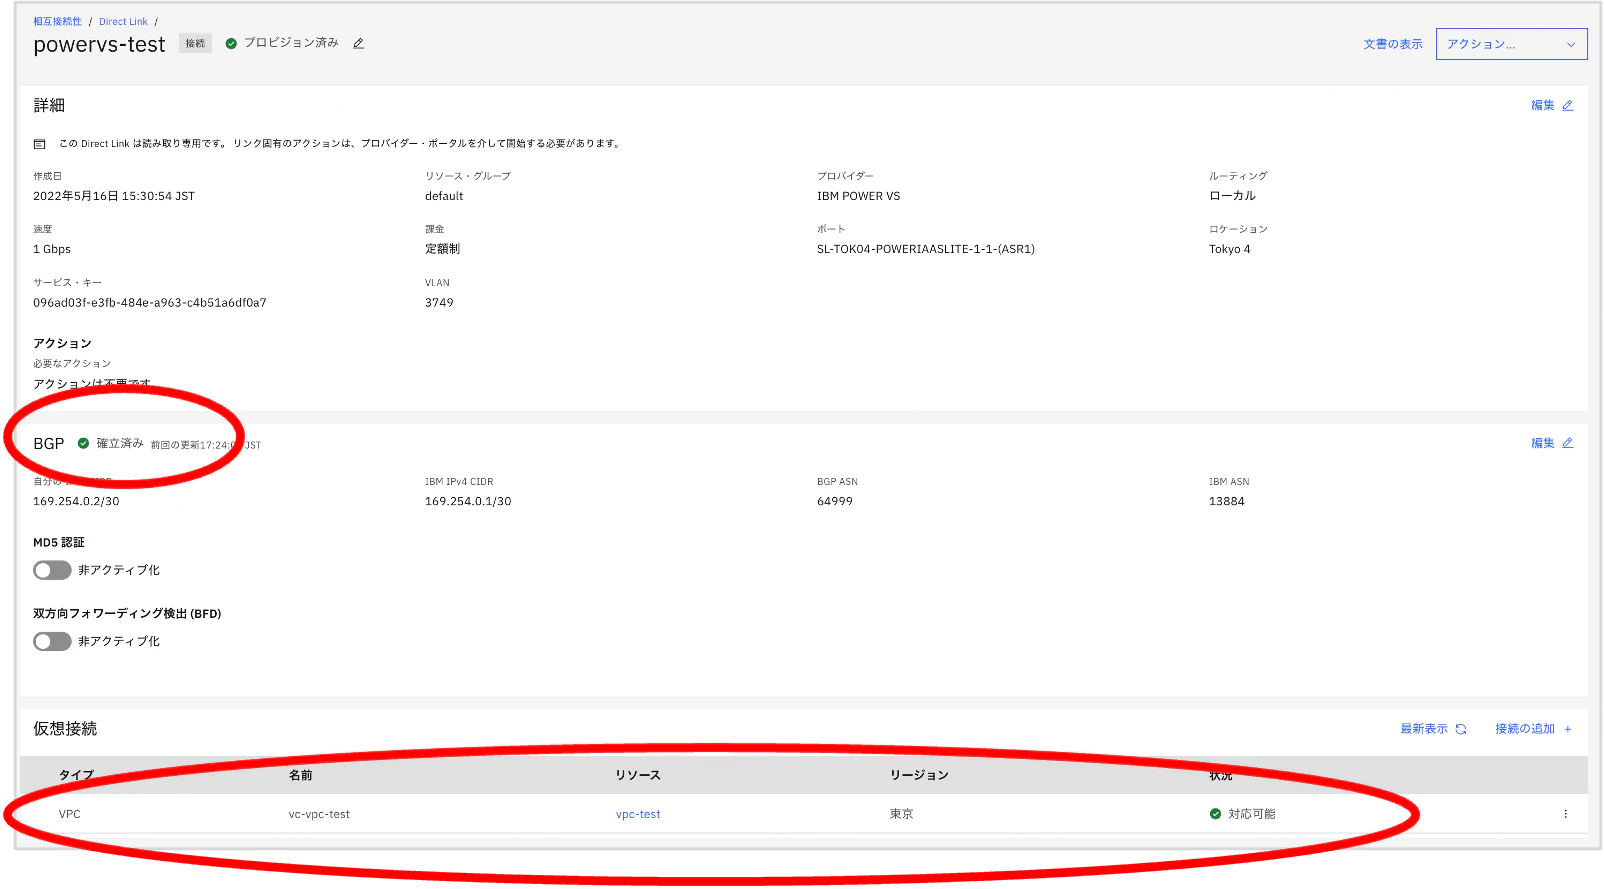Open the 文書の表示 link
This screenshot has width=1604, height=889.
point(1392,44)
